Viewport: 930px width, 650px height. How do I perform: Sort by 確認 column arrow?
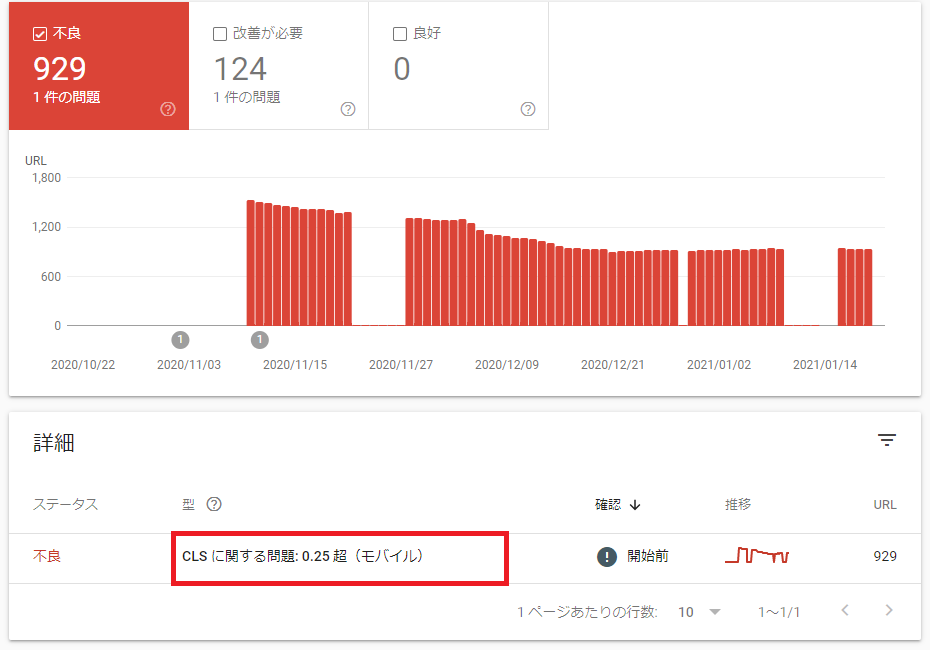click(635, 505)
